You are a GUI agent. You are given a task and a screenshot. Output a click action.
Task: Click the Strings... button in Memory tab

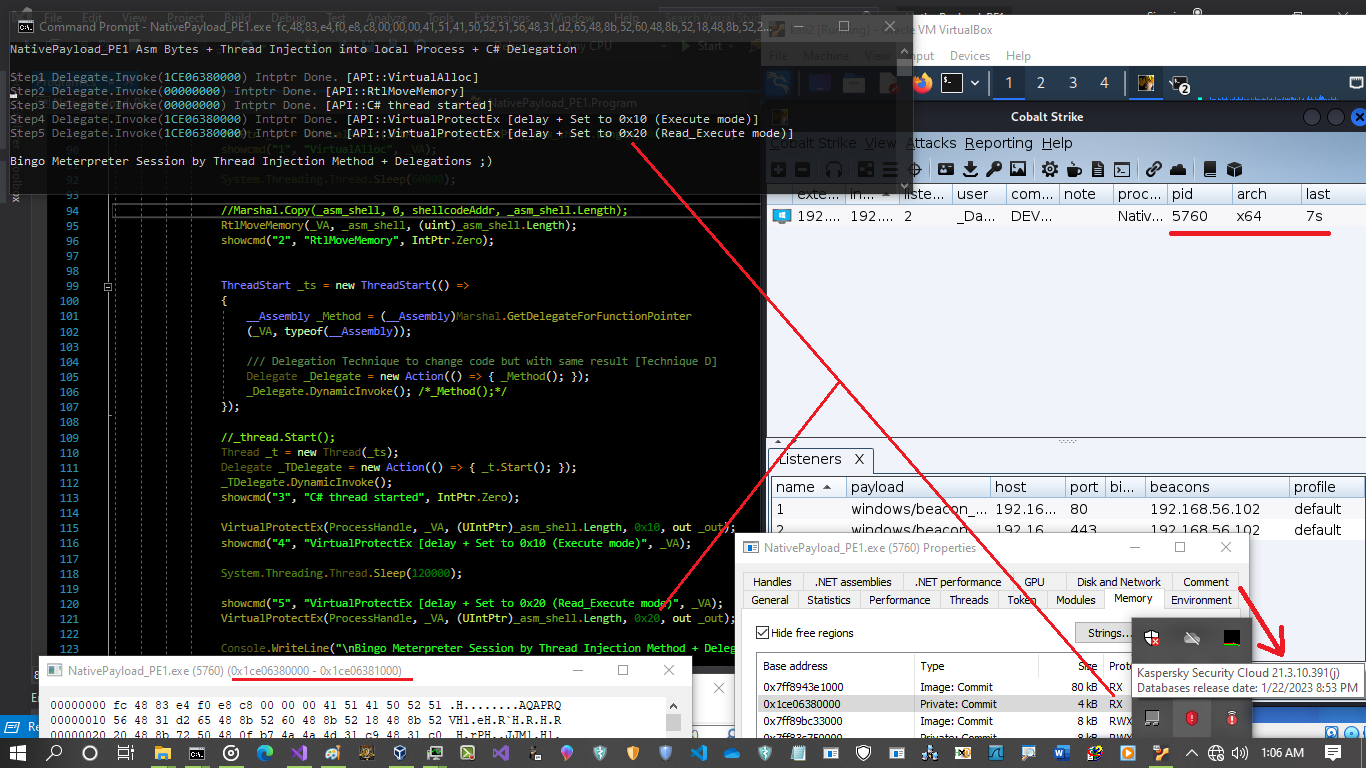click(x=1105, y=633)
